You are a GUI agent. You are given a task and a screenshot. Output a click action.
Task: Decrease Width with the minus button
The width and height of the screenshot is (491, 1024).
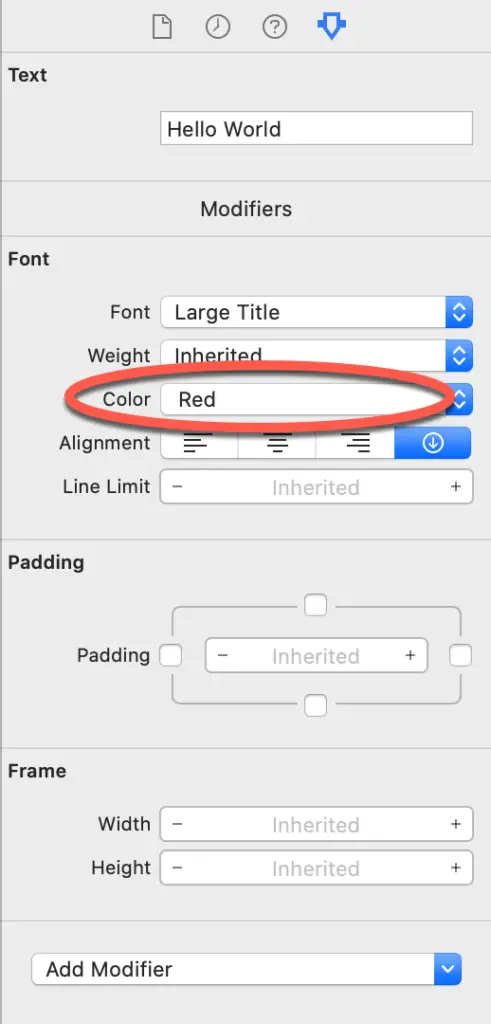click(x=178, y=824)
